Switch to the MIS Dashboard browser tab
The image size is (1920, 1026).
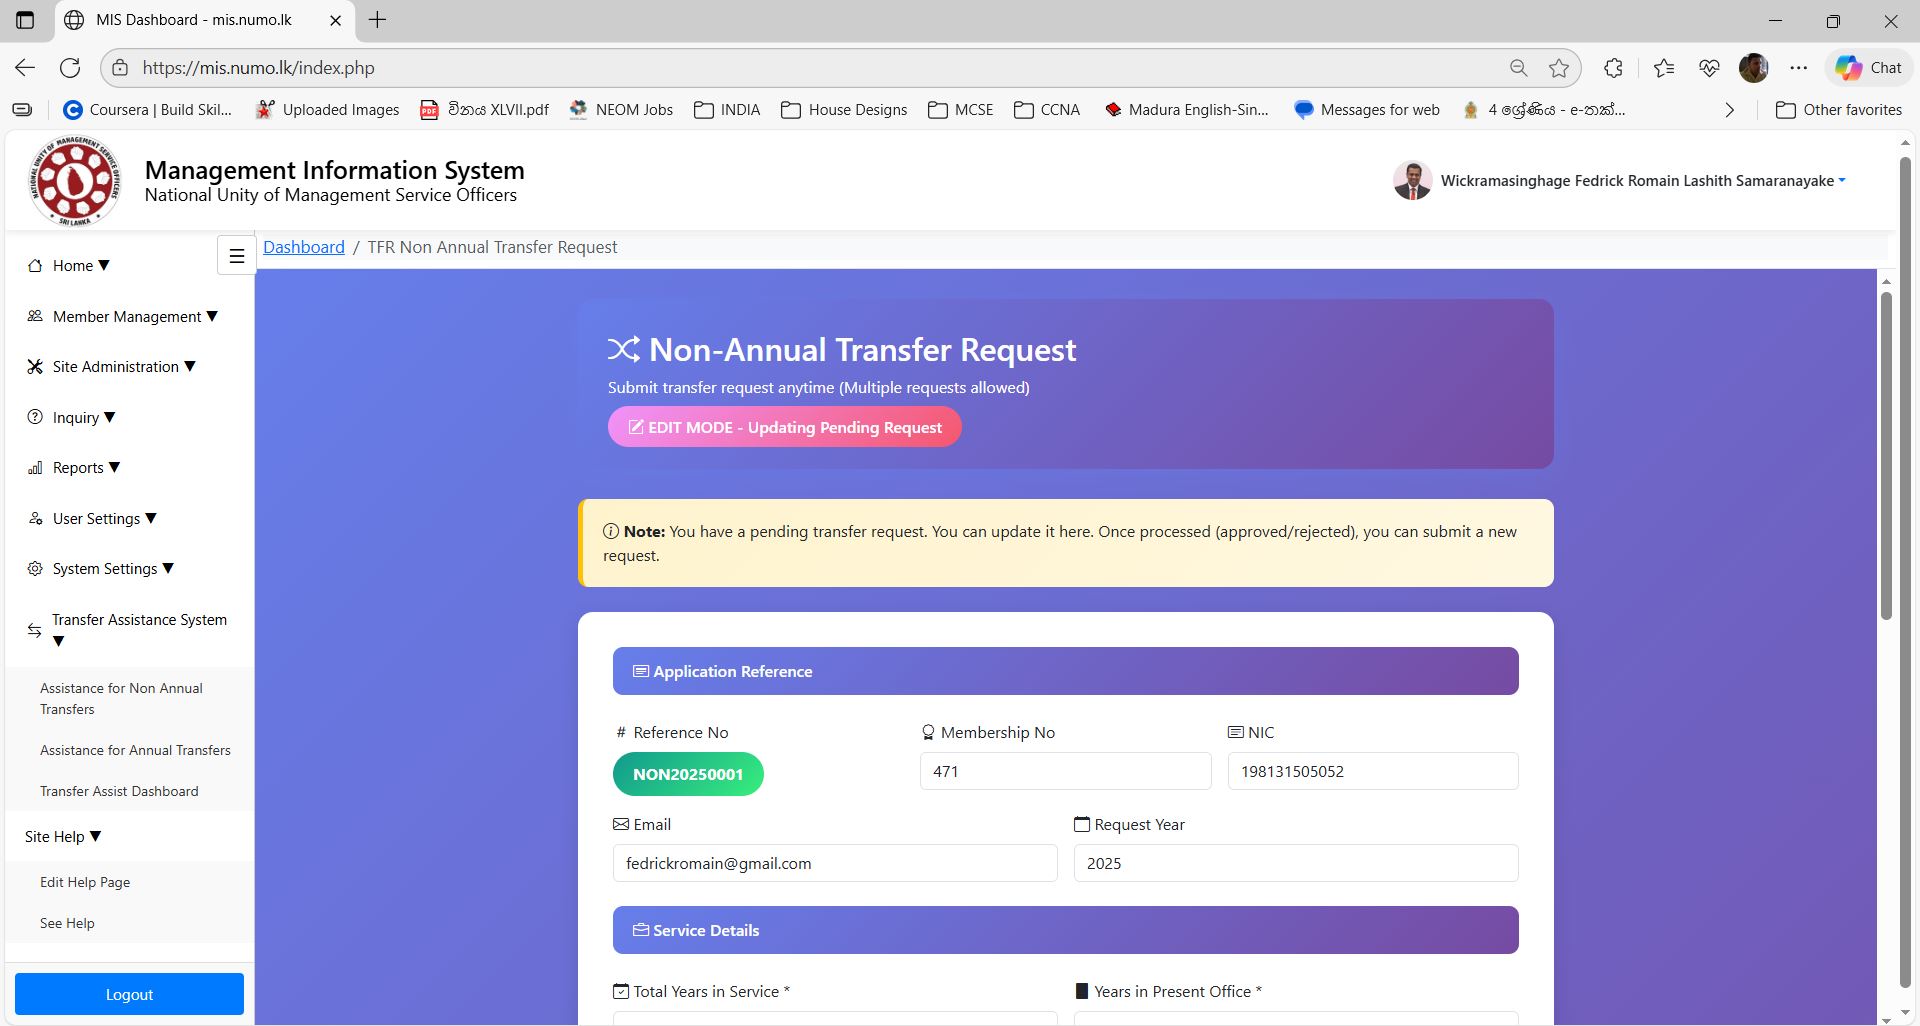[x=192, y=19]
